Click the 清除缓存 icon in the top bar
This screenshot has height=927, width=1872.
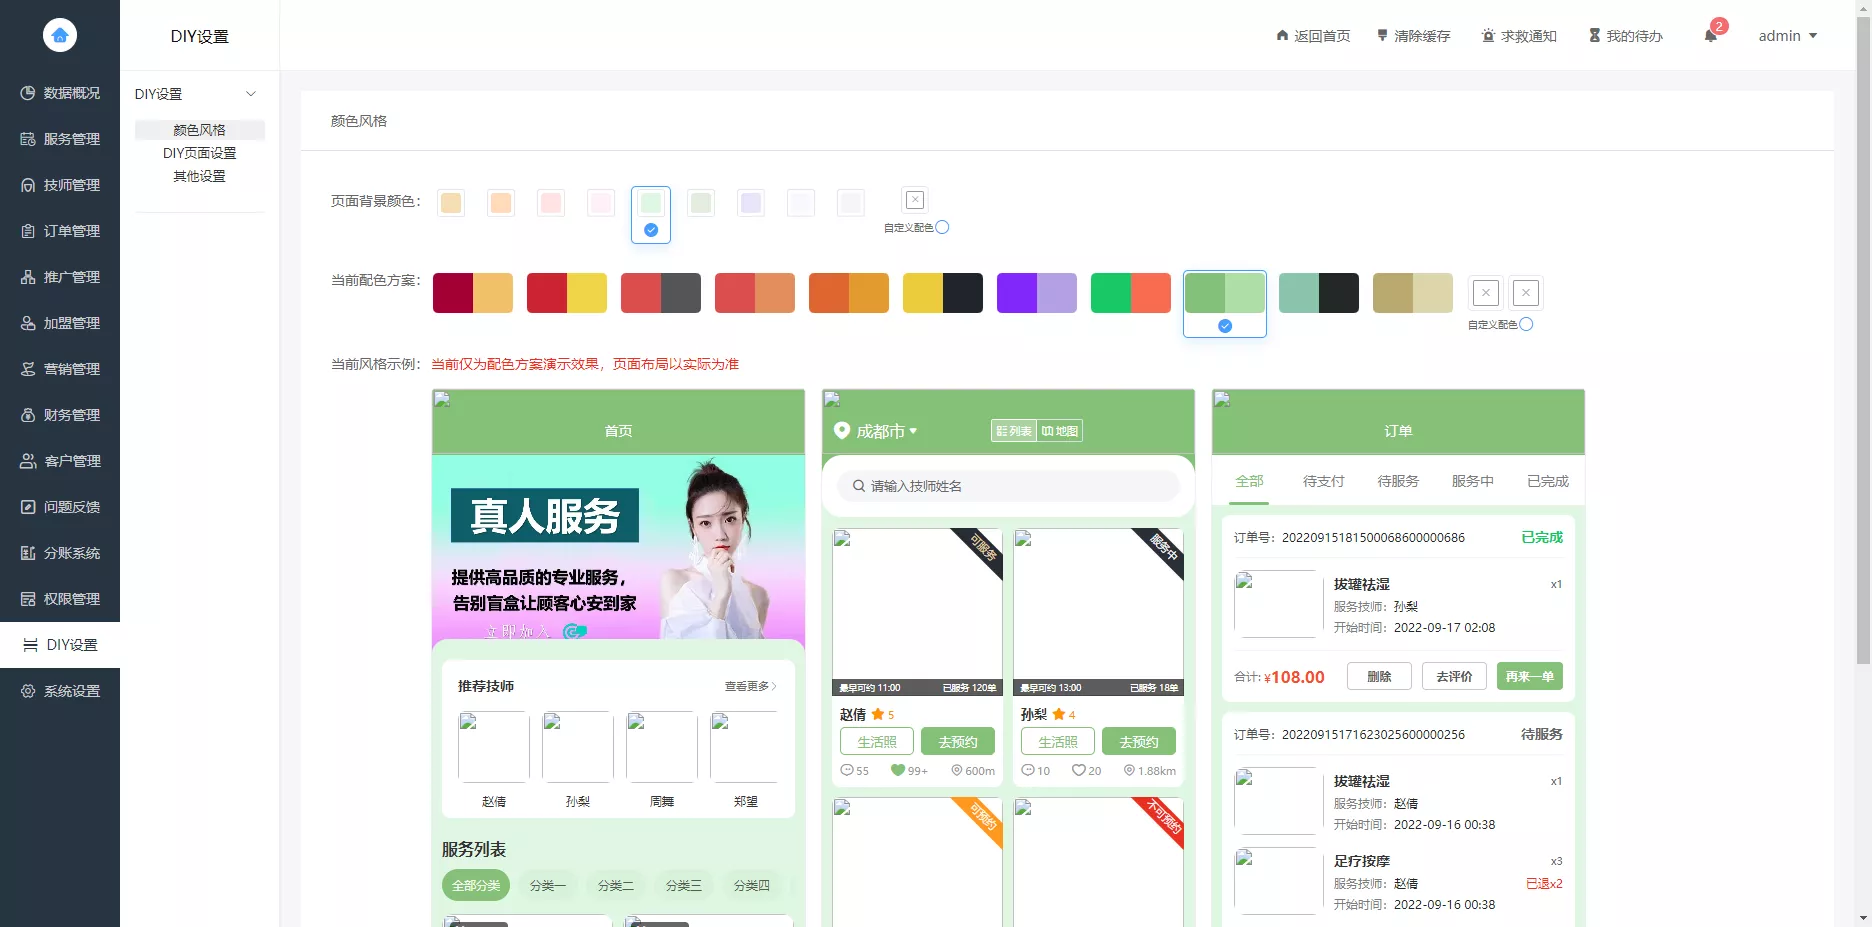tap(1413, 35)
